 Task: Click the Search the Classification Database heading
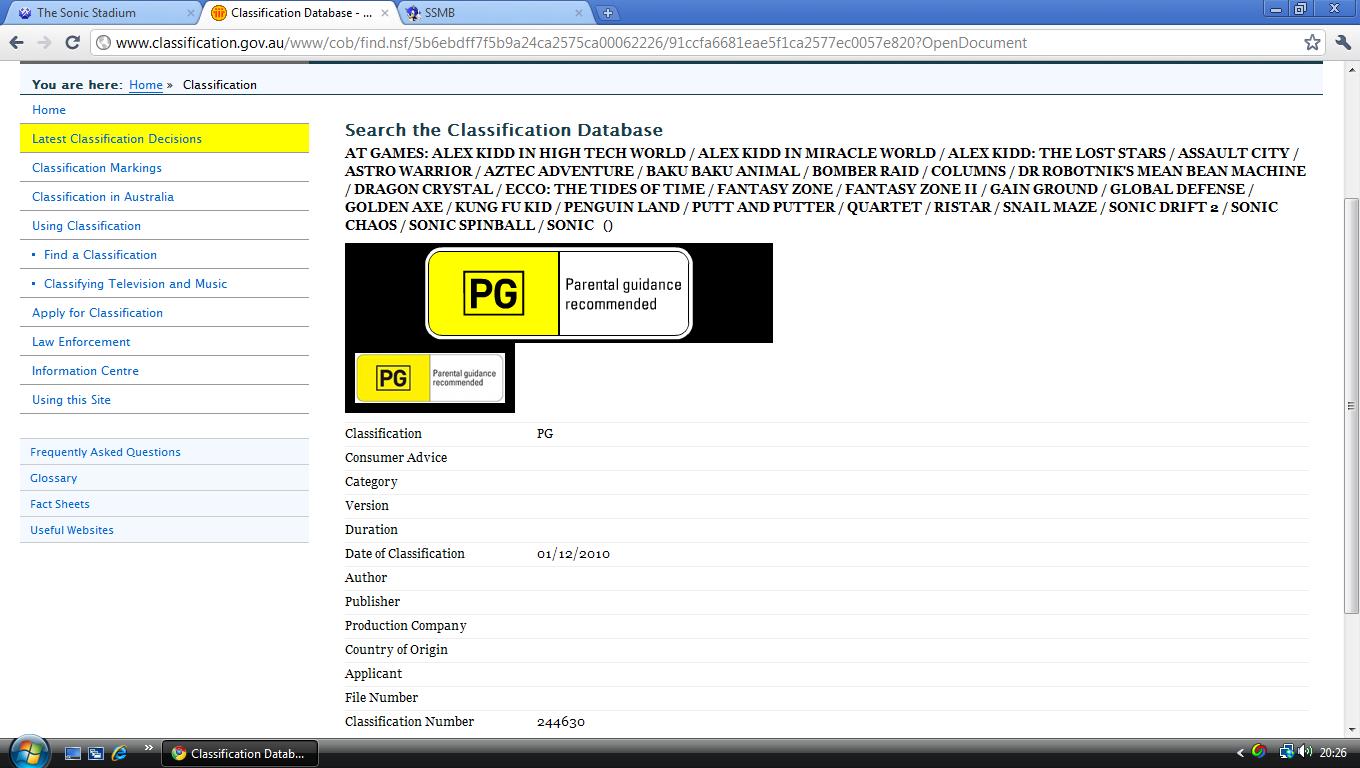(504, 130)
